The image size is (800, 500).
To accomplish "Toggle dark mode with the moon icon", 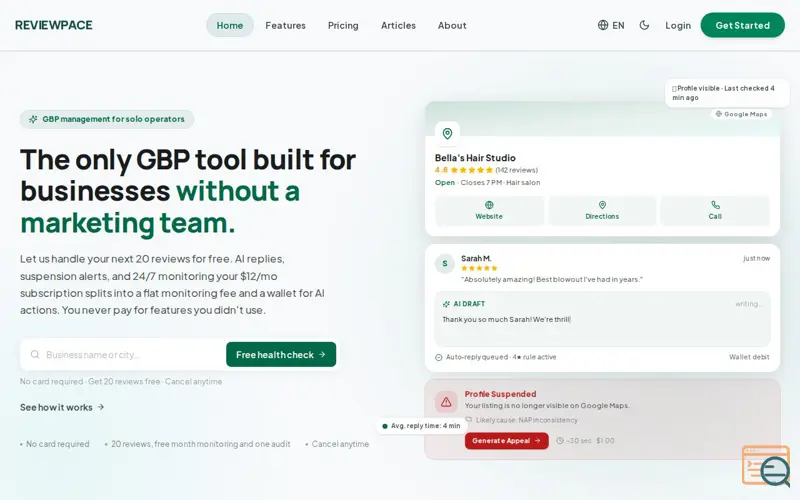I will click(x=644, y=25).
